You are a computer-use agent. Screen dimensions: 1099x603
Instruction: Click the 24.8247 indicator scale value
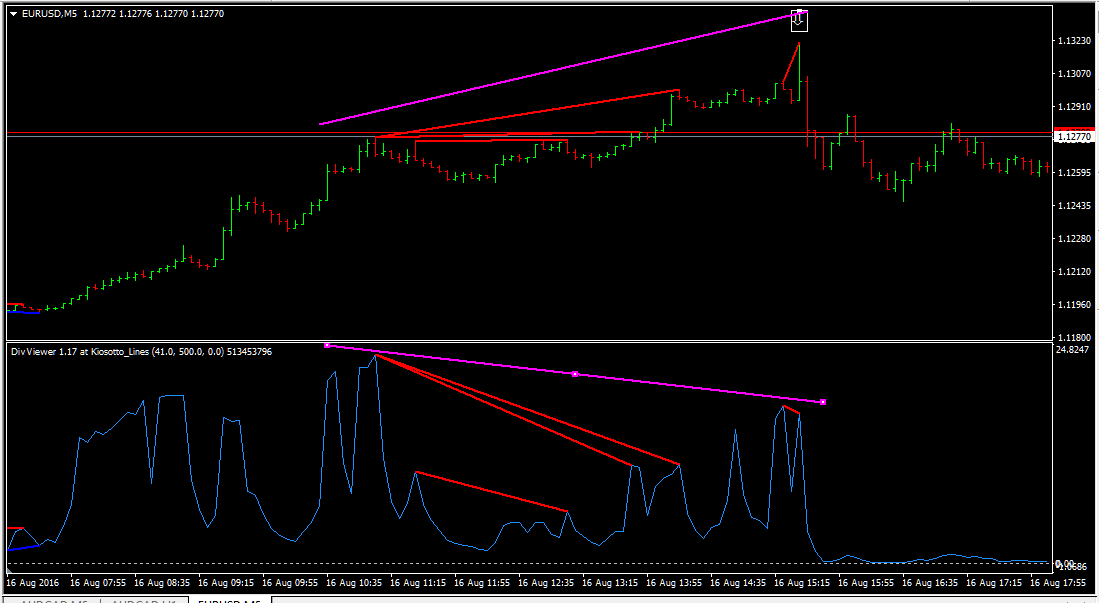tap(1072, 350)
